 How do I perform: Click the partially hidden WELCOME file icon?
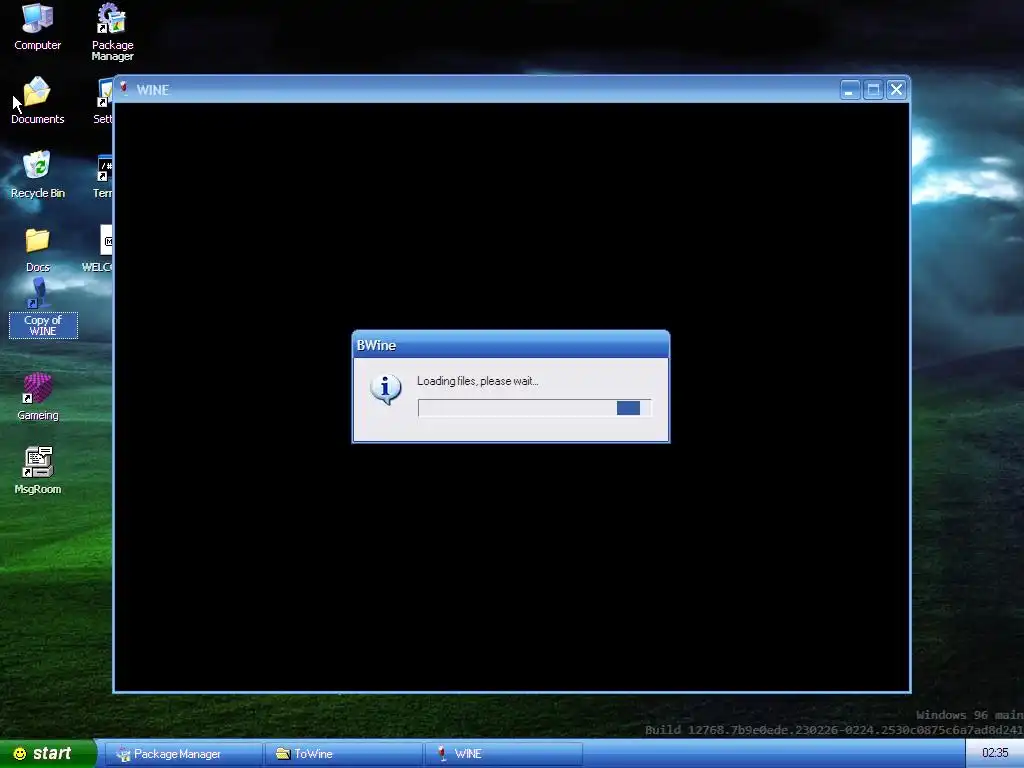[x=98, y=249]
